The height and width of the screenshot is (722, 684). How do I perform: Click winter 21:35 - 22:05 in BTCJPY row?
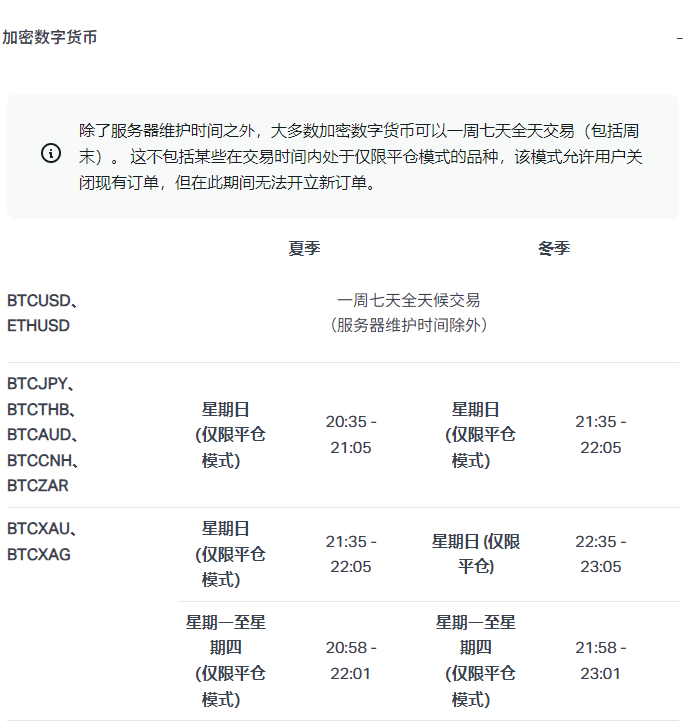[601, 434]
